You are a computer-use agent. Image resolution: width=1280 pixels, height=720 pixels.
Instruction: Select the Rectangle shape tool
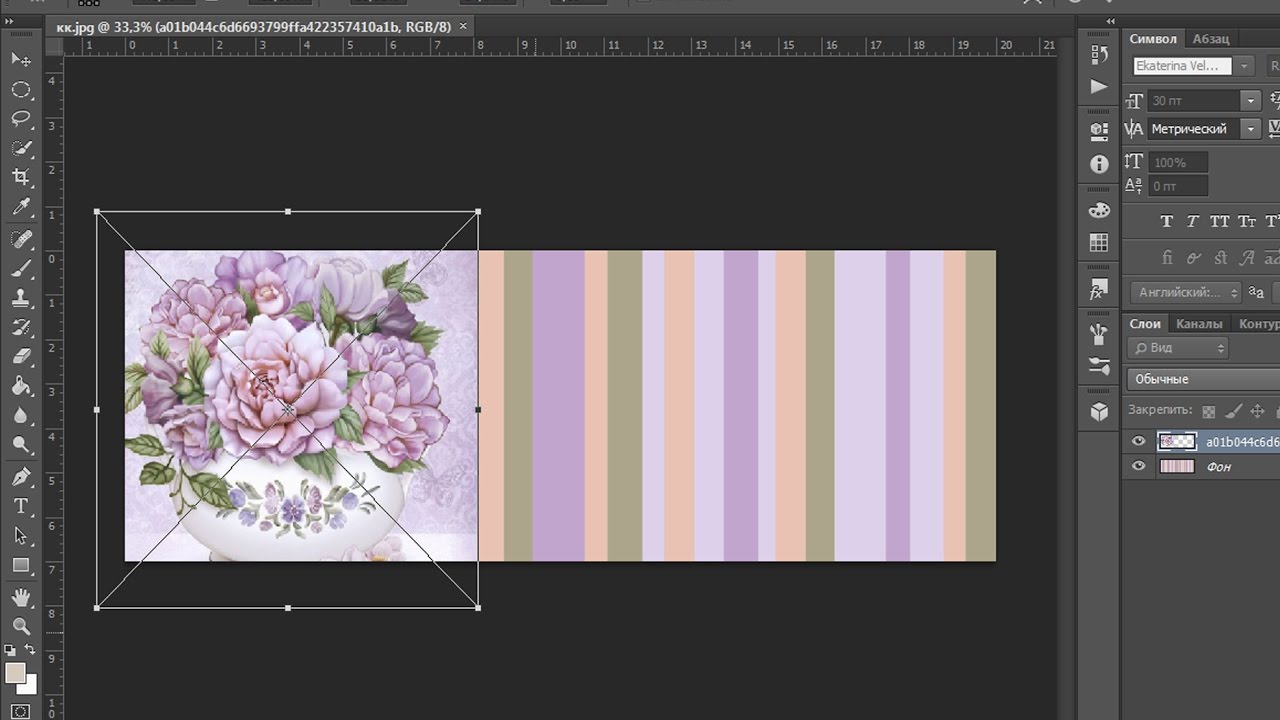pos(20,566)
